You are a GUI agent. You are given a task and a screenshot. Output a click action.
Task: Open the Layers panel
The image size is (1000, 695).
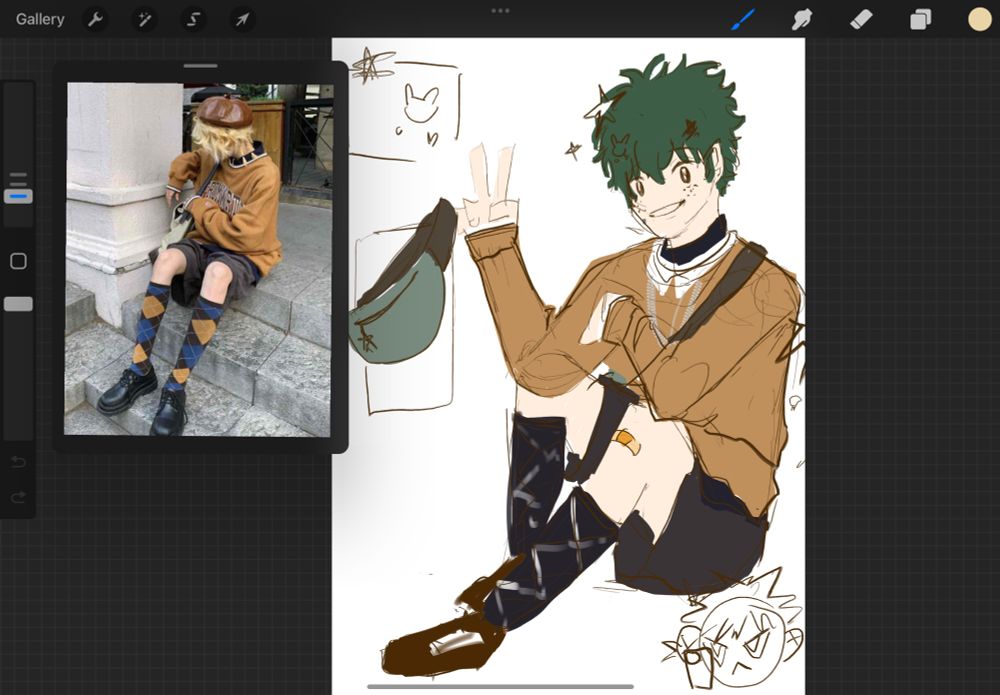(x=920, y=20)
